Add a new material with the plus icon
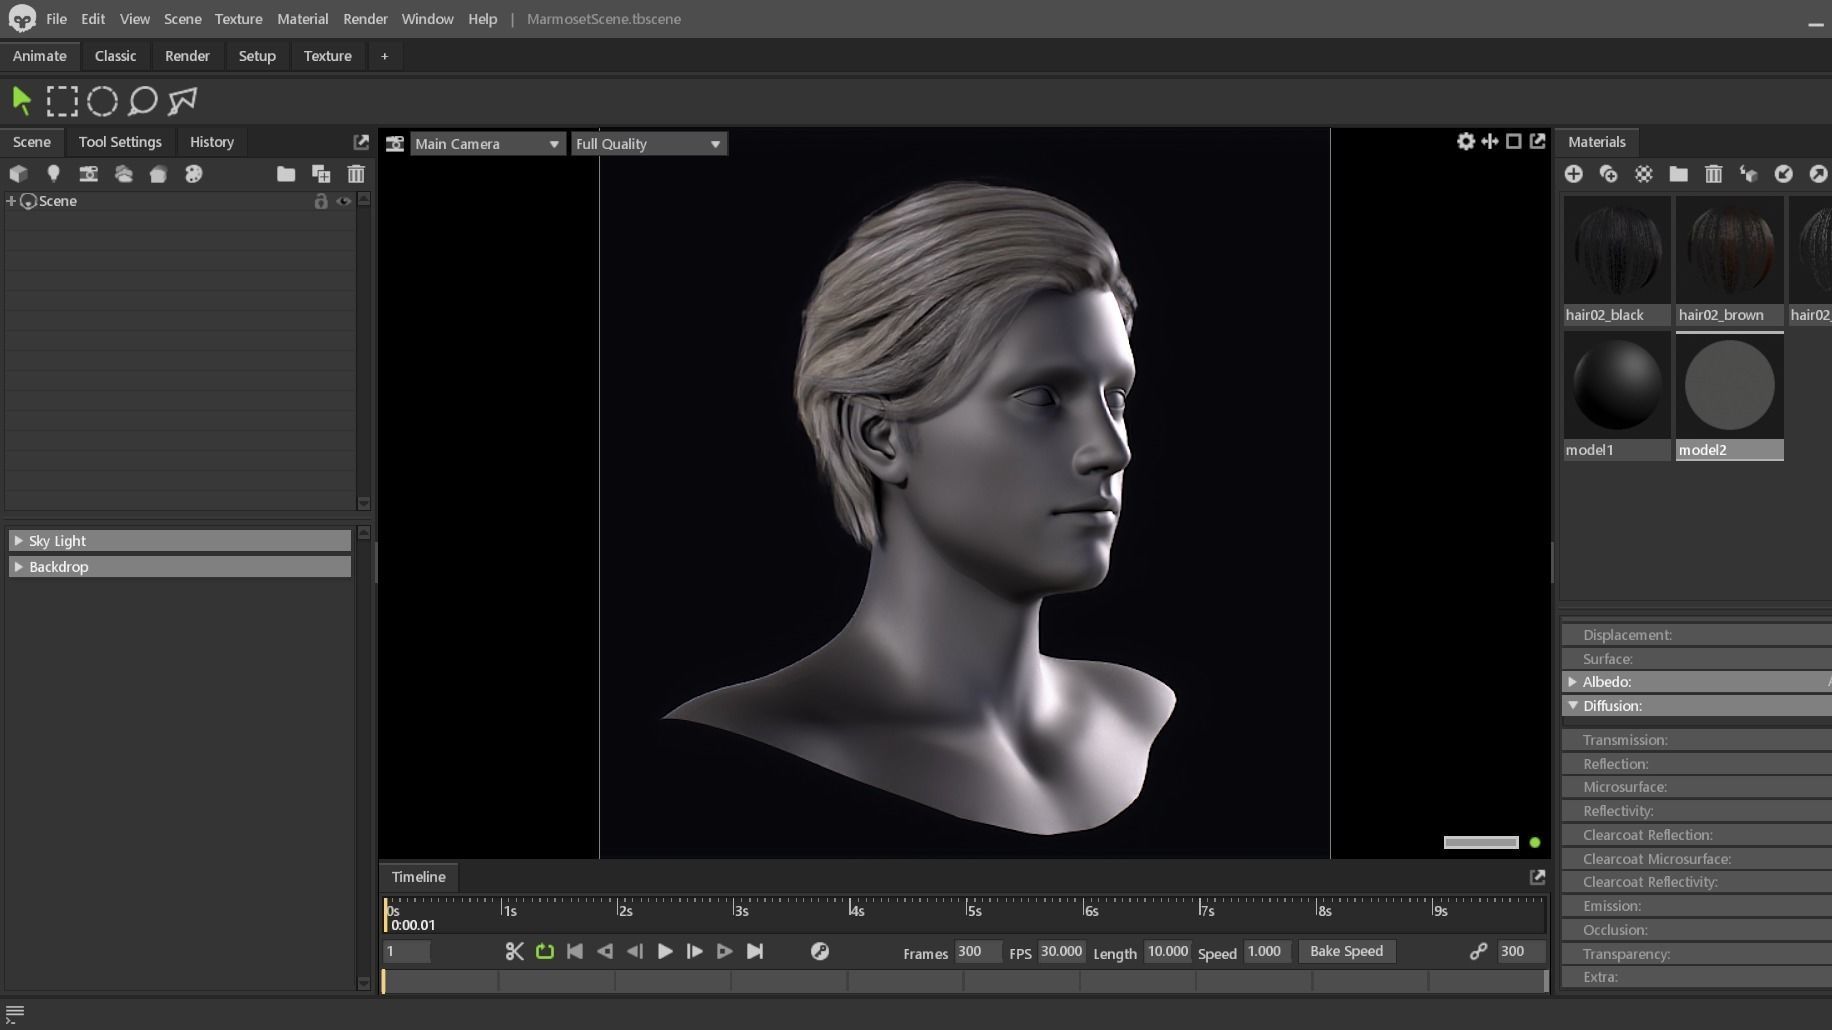Image resolution: width=1832 pixels, height=1030 pixels. click(x=1573, y=174)
